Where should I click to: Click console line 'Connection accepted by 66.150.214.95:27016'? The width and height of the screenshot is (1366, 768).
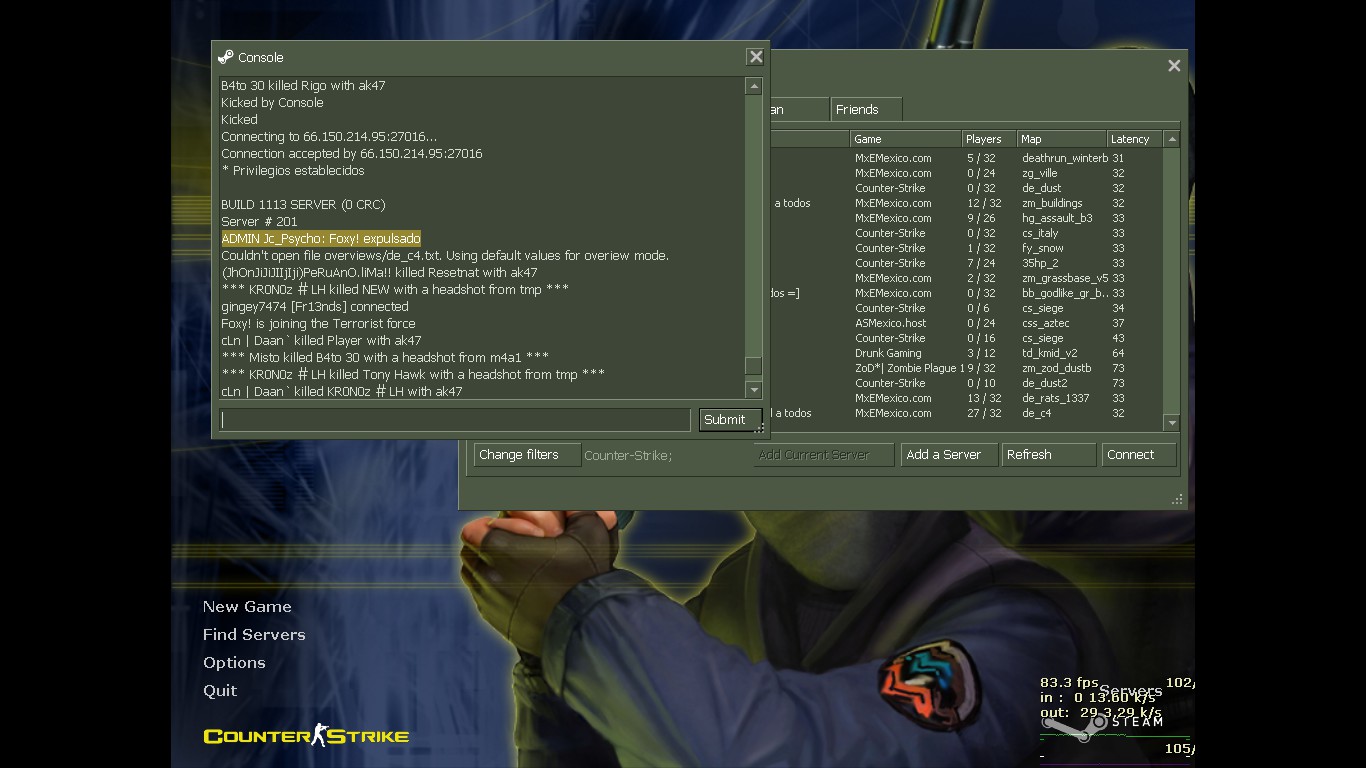point(352,154)
